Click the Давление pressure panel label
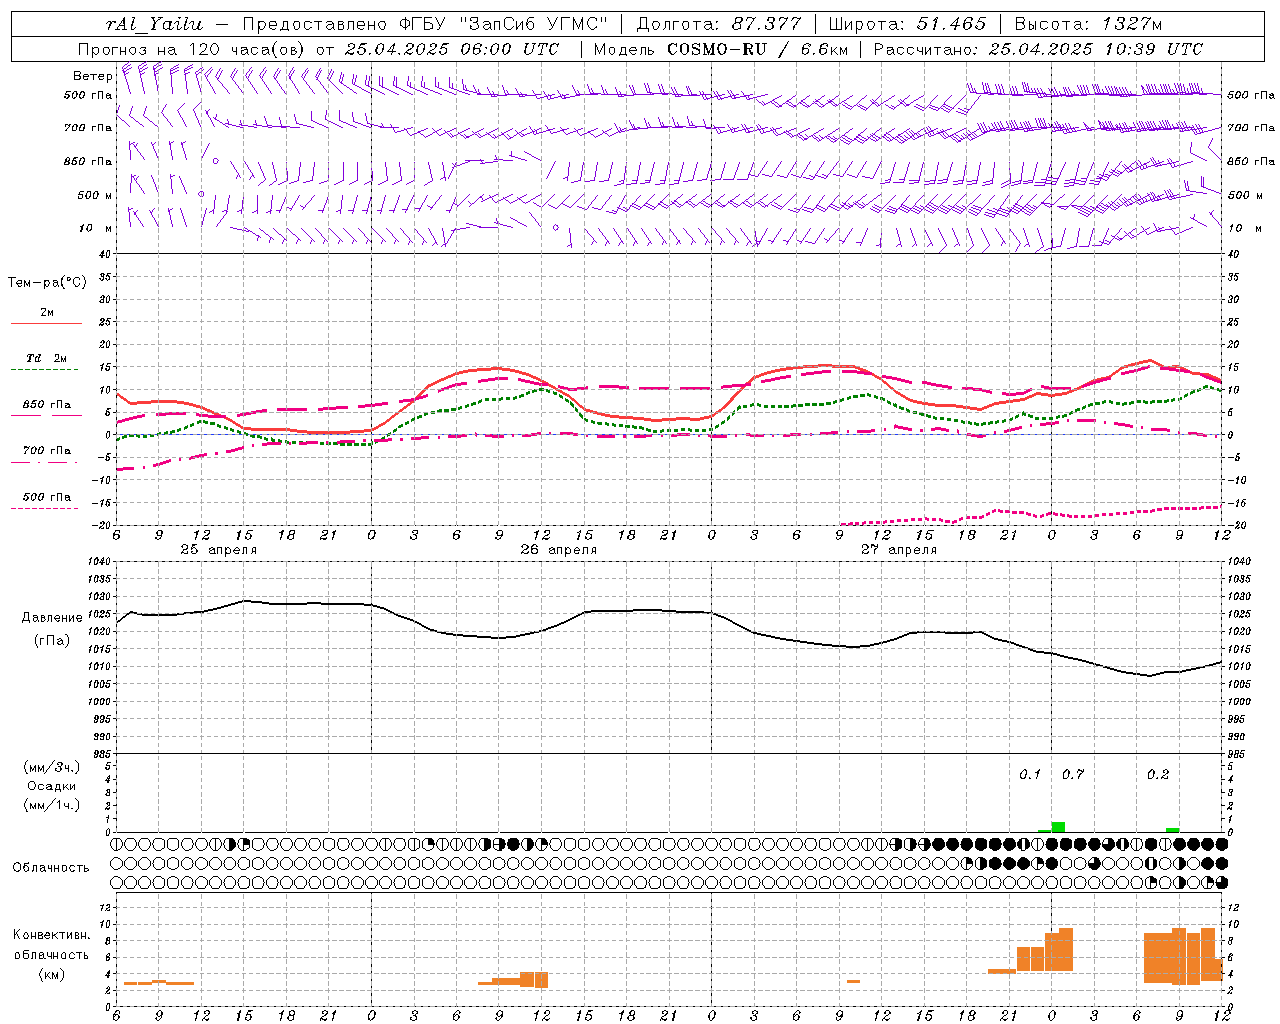The image size is (1280, 1024). click(50, 618)
